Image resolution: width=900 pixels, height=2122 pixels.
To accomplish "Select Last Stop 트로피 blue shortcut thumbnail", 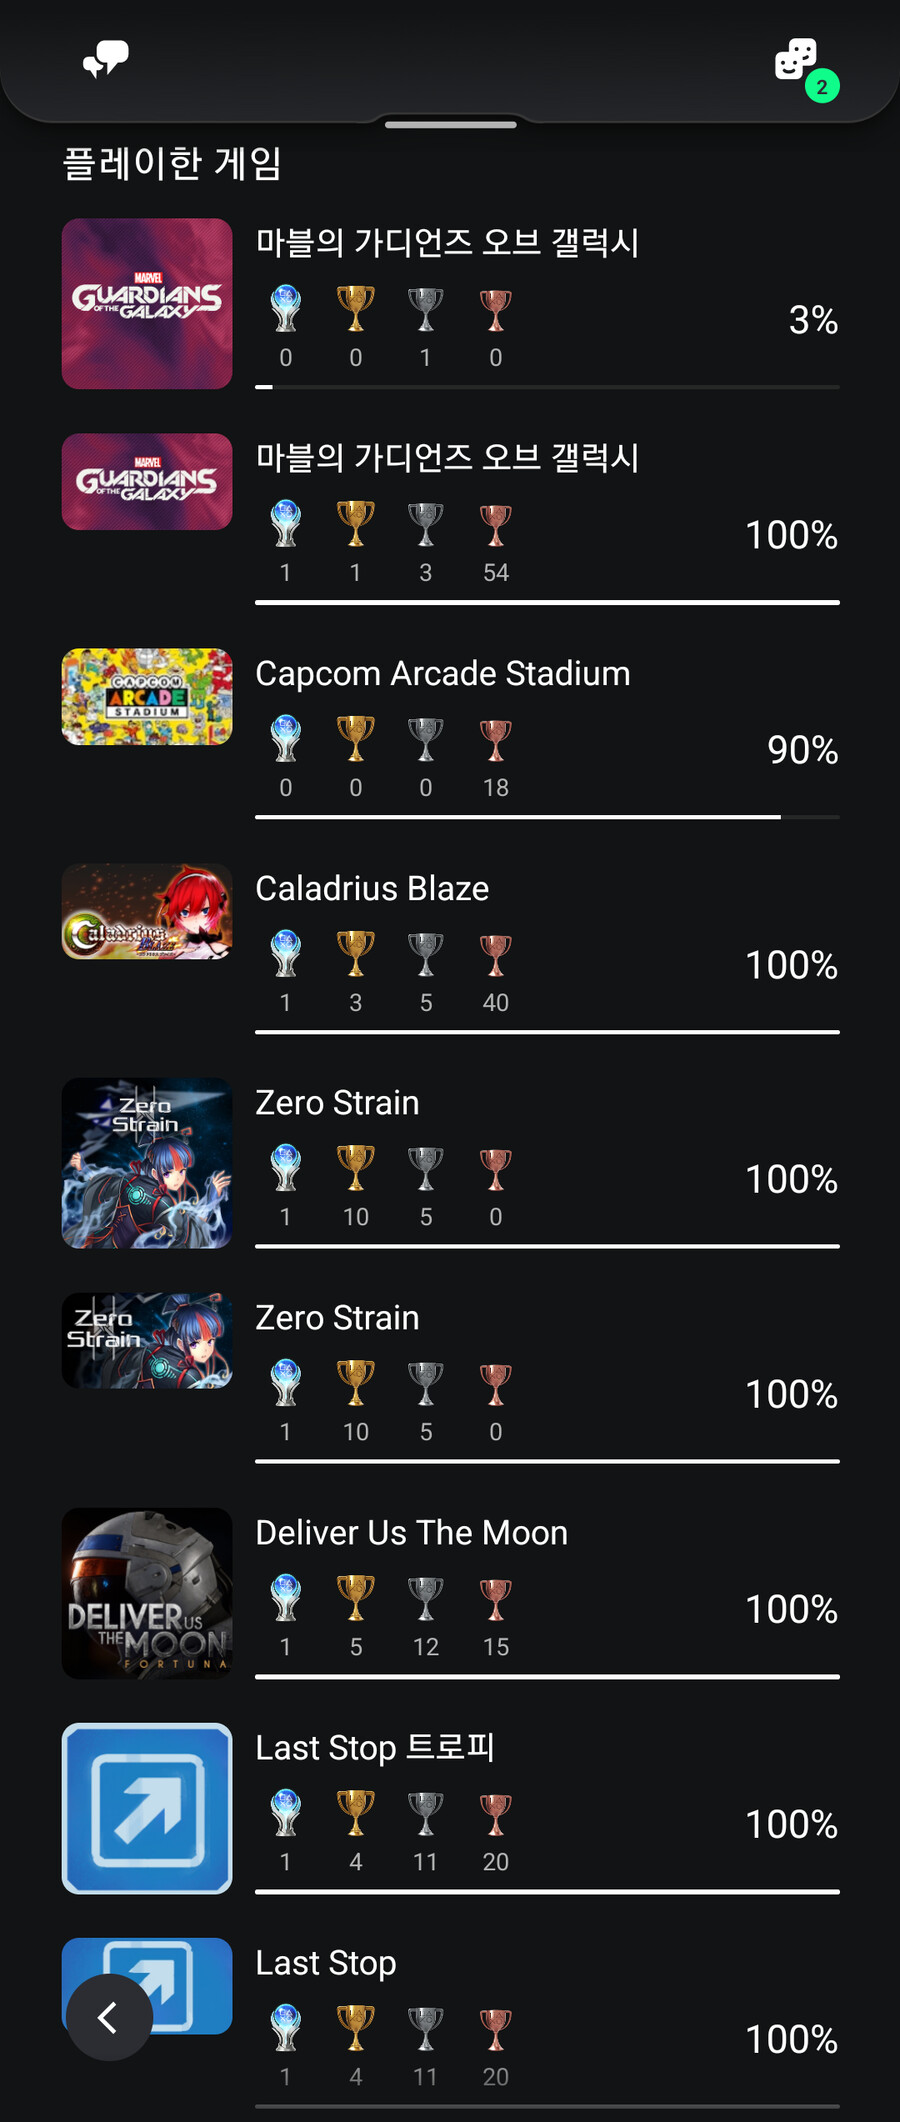I will pos(147,1808).
